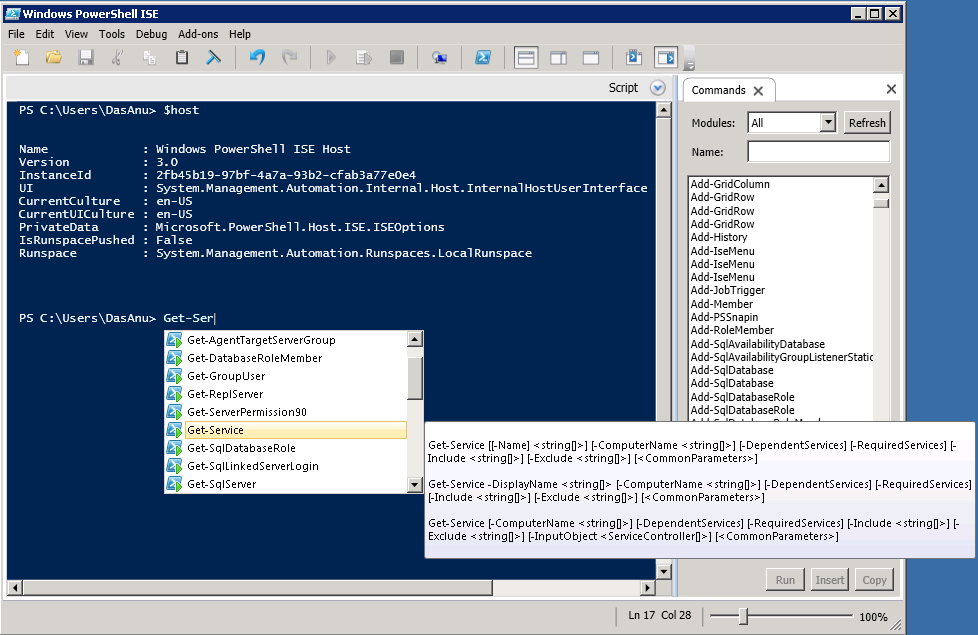Clear the console pane icon
Image resolution: width=978 pixels, height=635 pixels.
click(x=213, y=58)
